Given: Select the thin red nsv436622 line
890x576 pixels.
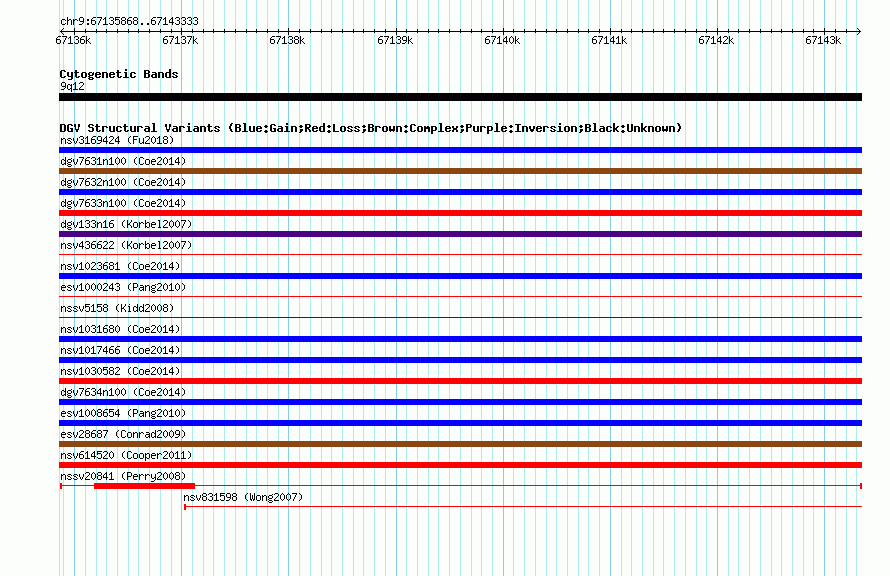Looking at the screenshot, I should [x=460, y=254].
